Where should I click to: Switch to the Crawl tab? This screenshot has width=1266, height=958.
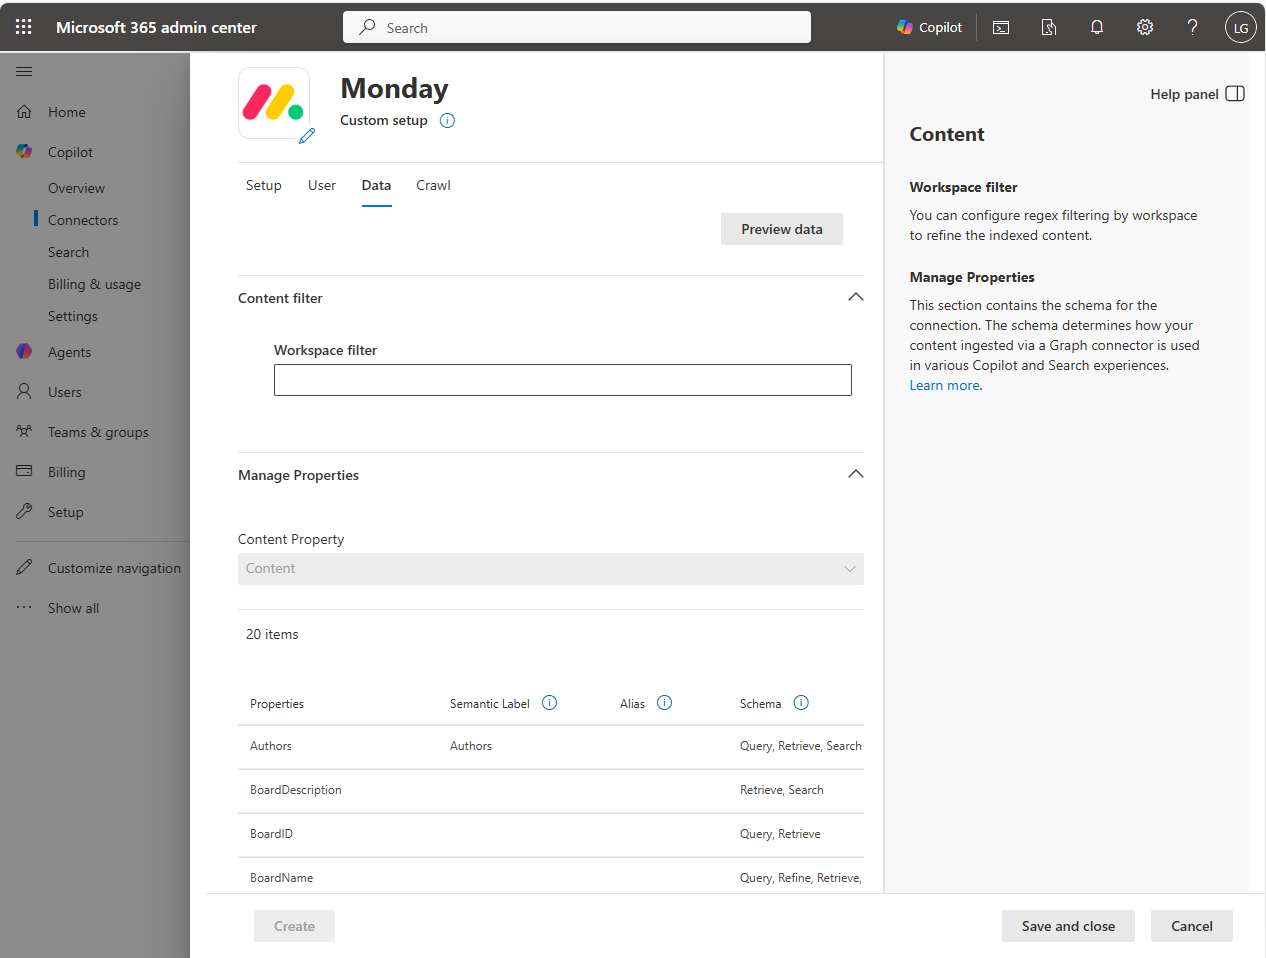click(x=433, y=185)
